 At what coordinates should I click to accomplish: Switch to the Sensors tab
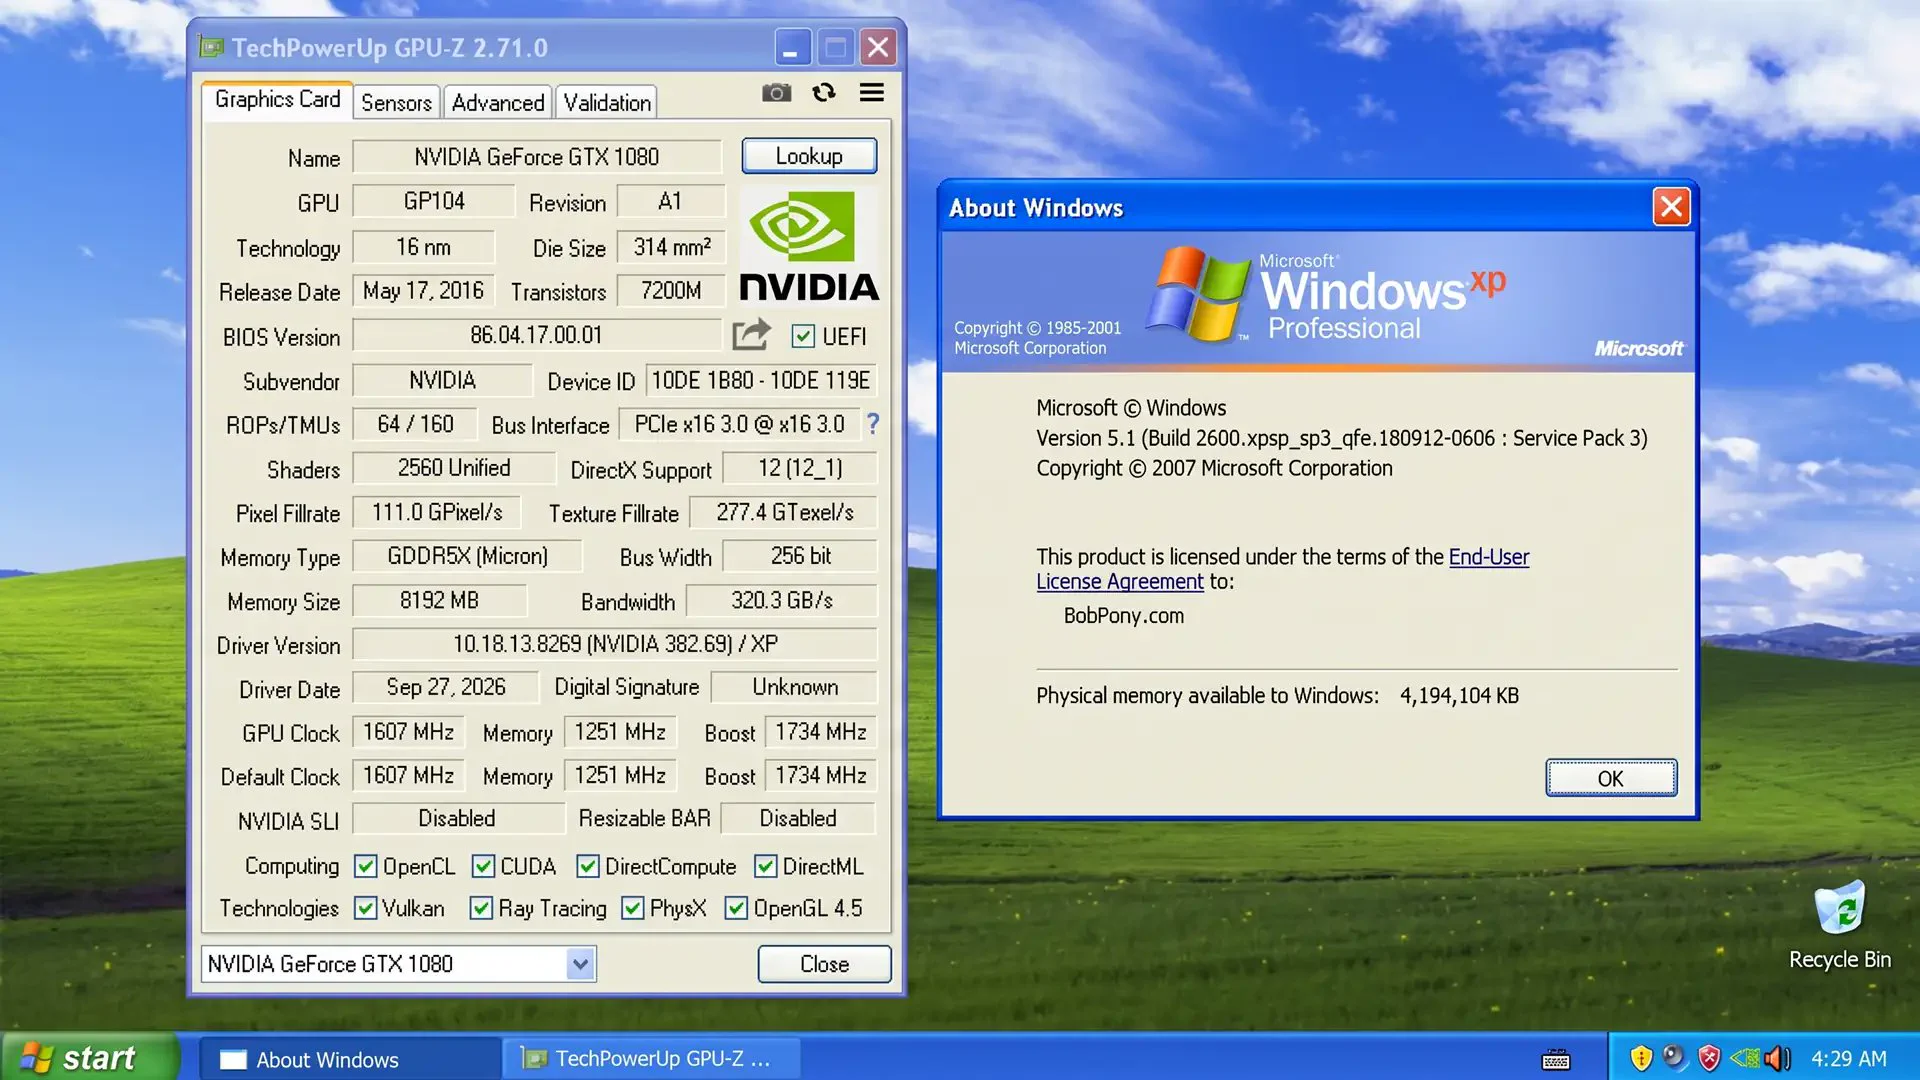click(x=396, y=103)
